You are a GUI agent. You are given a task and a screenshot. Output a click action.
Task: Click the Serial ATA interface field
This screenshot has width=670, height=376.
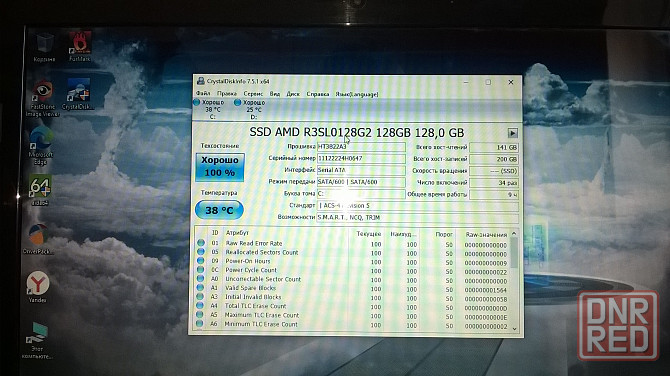coord(361,170)
